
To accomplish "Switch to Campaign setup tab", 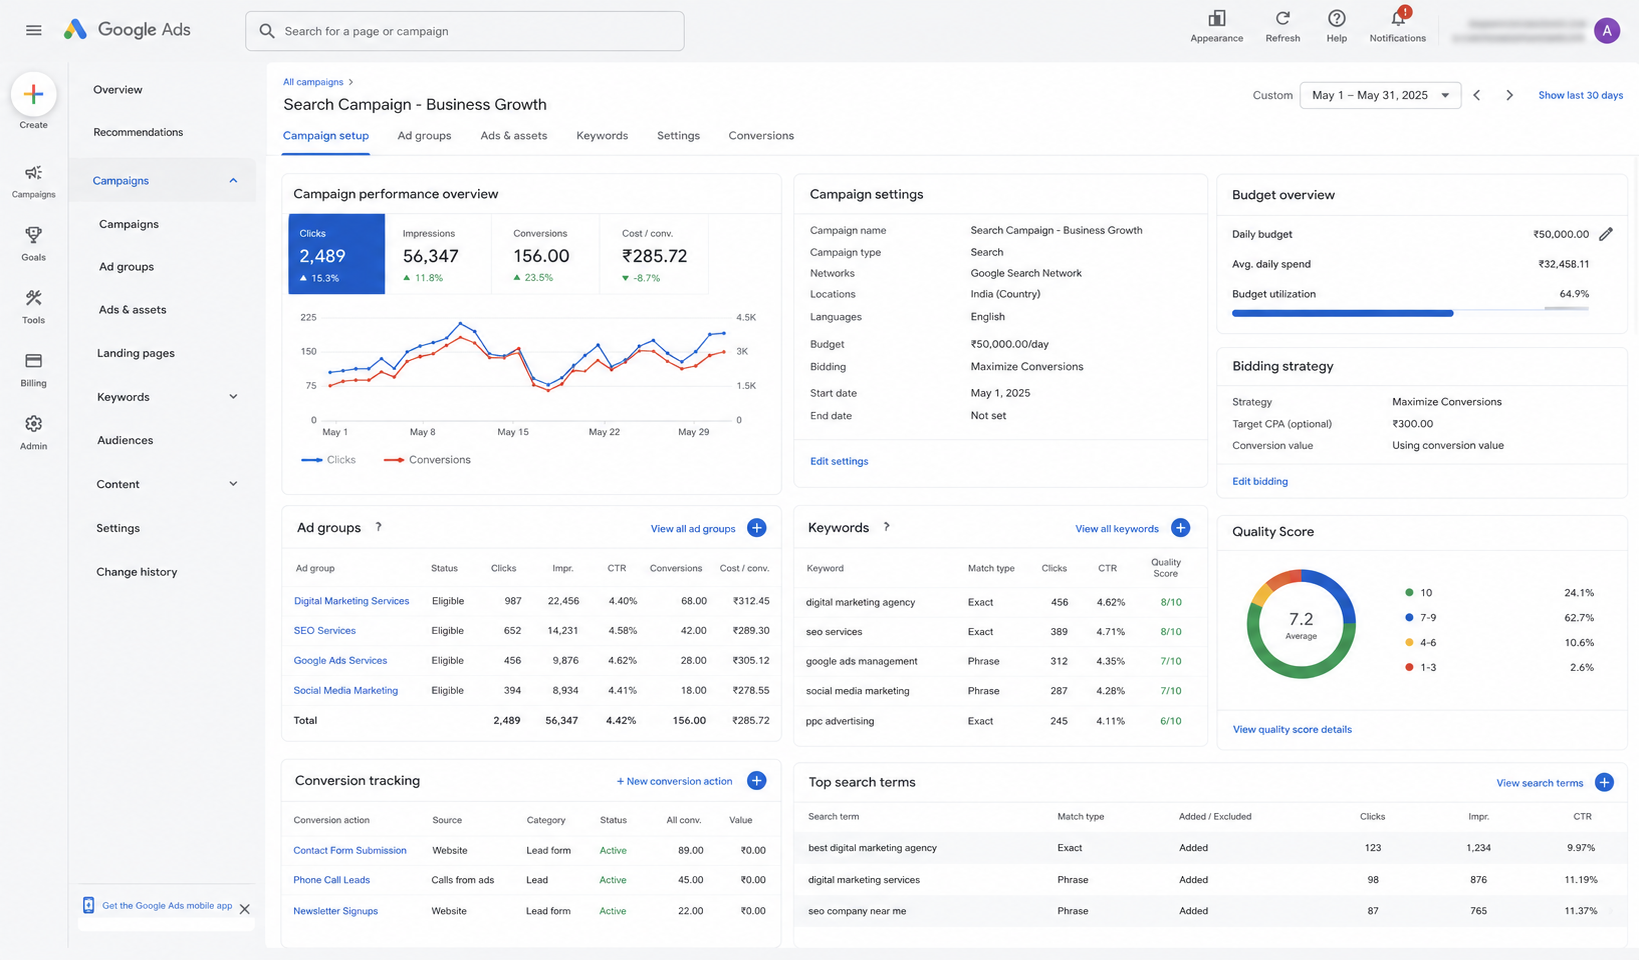I will 326,136.
